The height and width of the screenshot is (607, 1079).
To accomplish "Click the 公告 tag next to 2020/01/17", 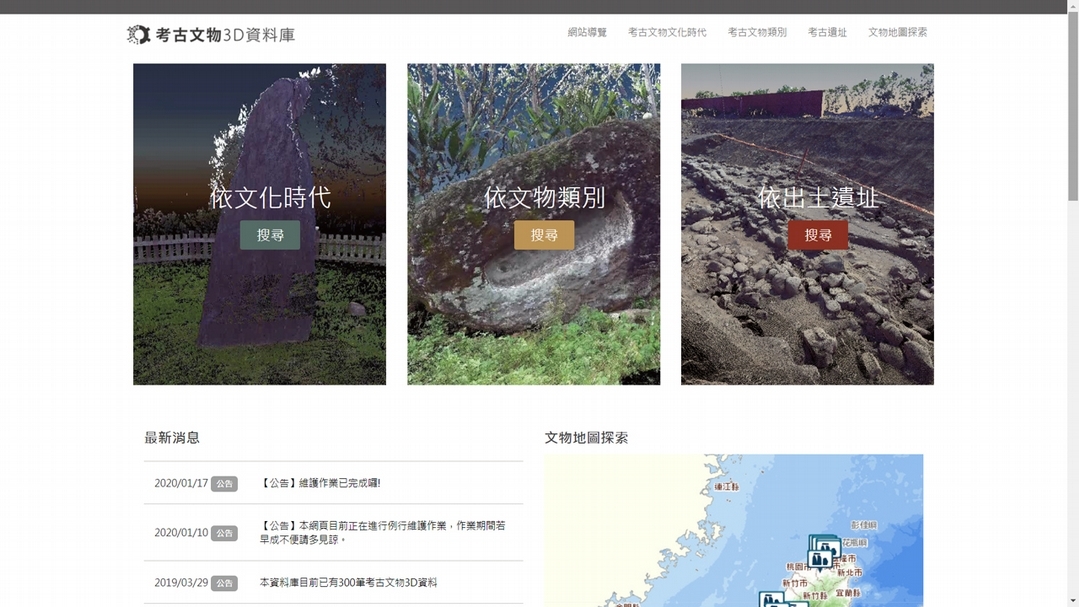I will (224, 484).
